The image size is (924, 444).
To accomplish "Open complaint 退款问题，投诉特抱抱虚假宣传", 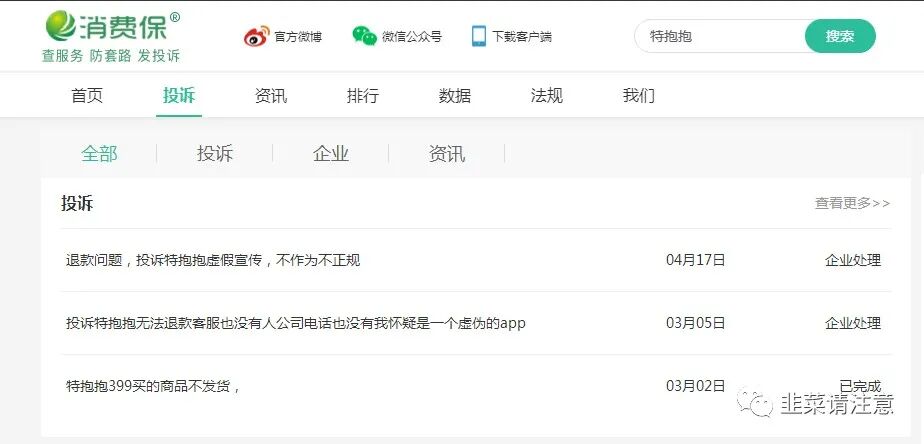I will 213,260.
